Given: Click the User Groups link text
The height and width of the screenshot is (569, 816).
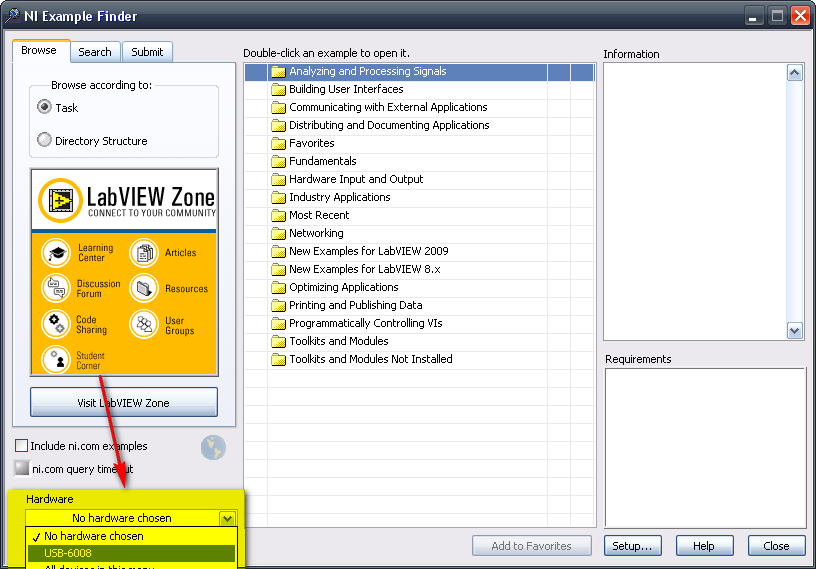Looking at the screenshot, I should (180, 325).
